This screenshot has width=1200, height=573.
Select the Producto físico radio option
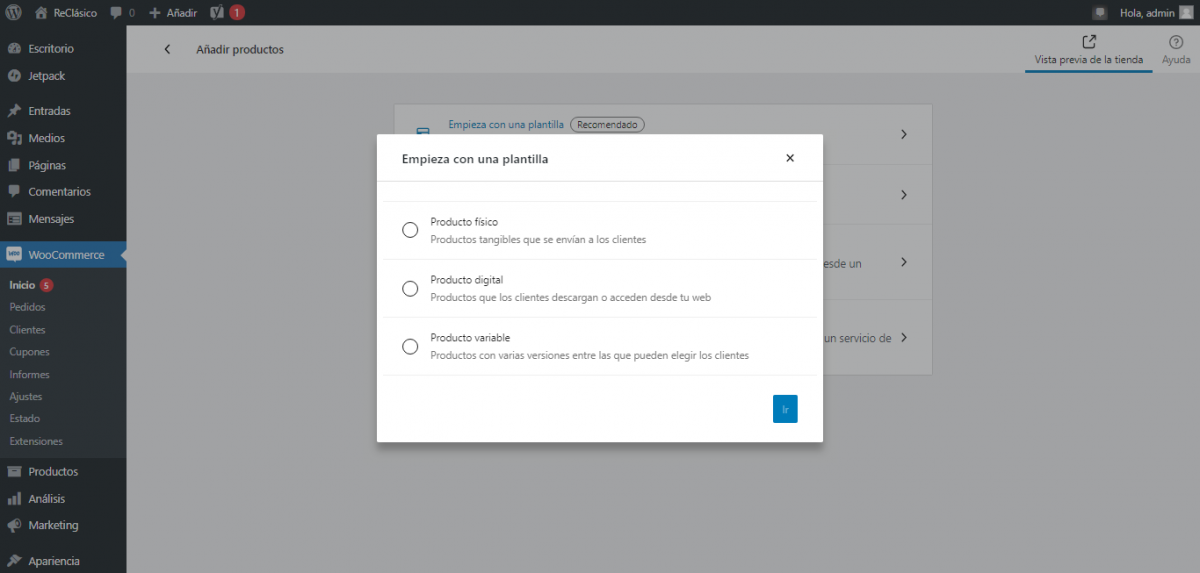coord(410,230)
